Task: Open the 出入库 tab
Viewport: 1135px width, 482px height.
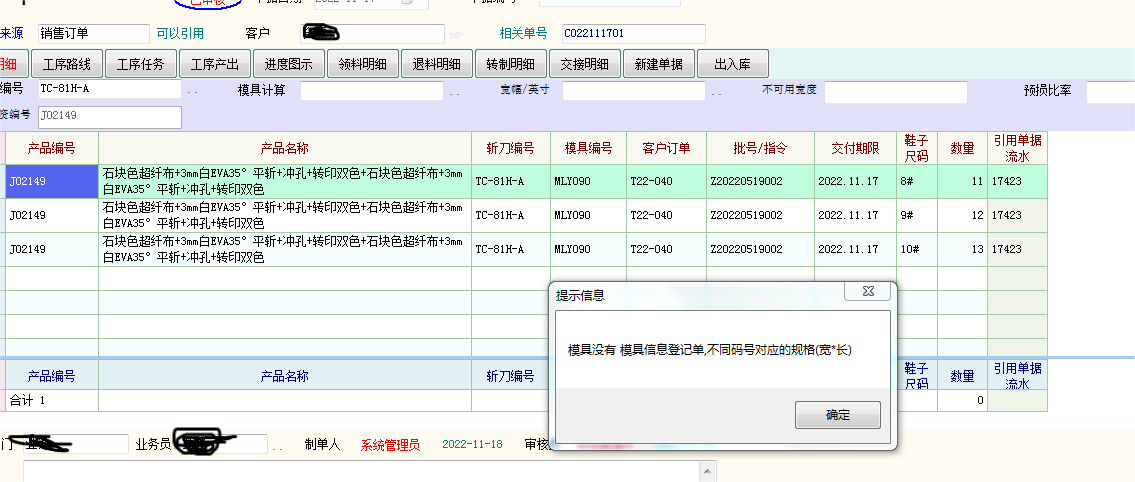Action: [732, 65]
